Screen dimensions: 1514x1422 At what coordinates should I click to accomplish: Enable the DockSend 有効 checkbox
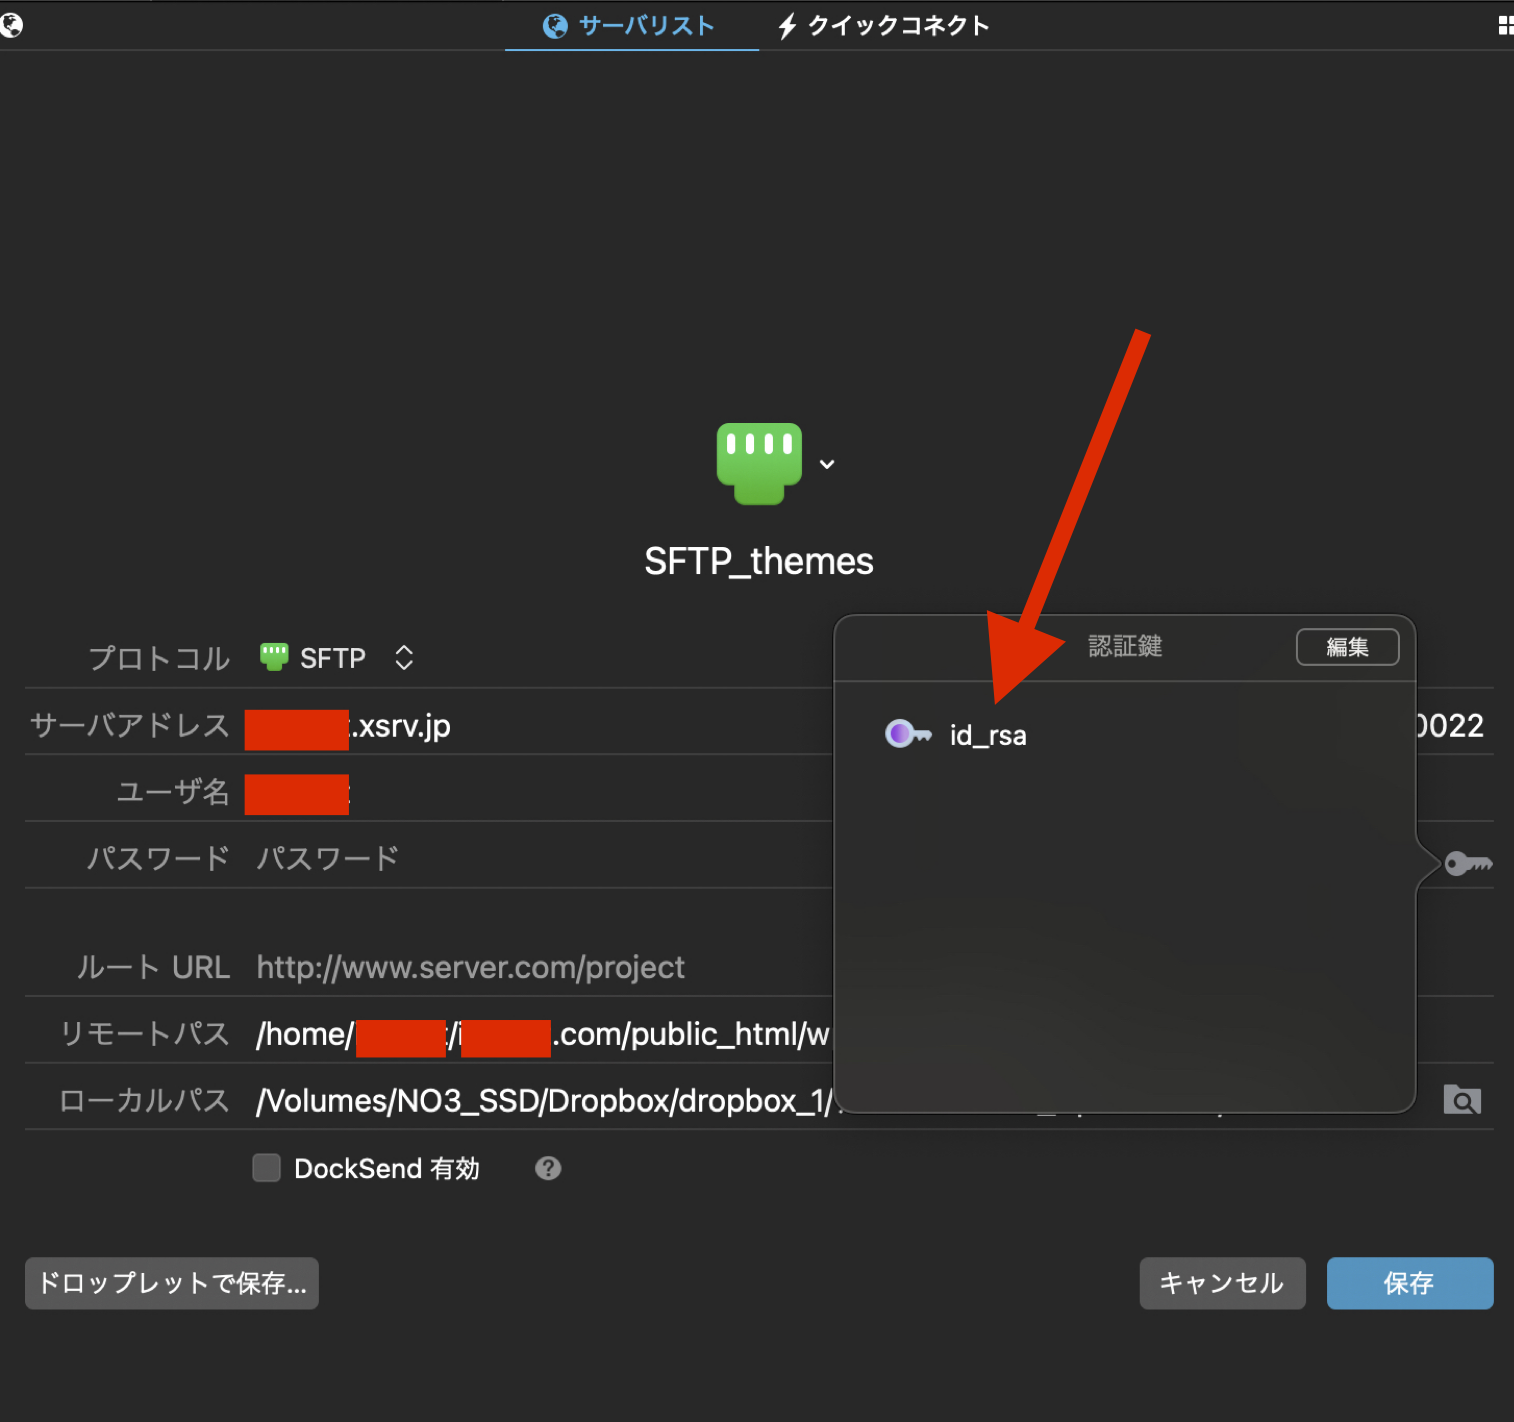267,1168
